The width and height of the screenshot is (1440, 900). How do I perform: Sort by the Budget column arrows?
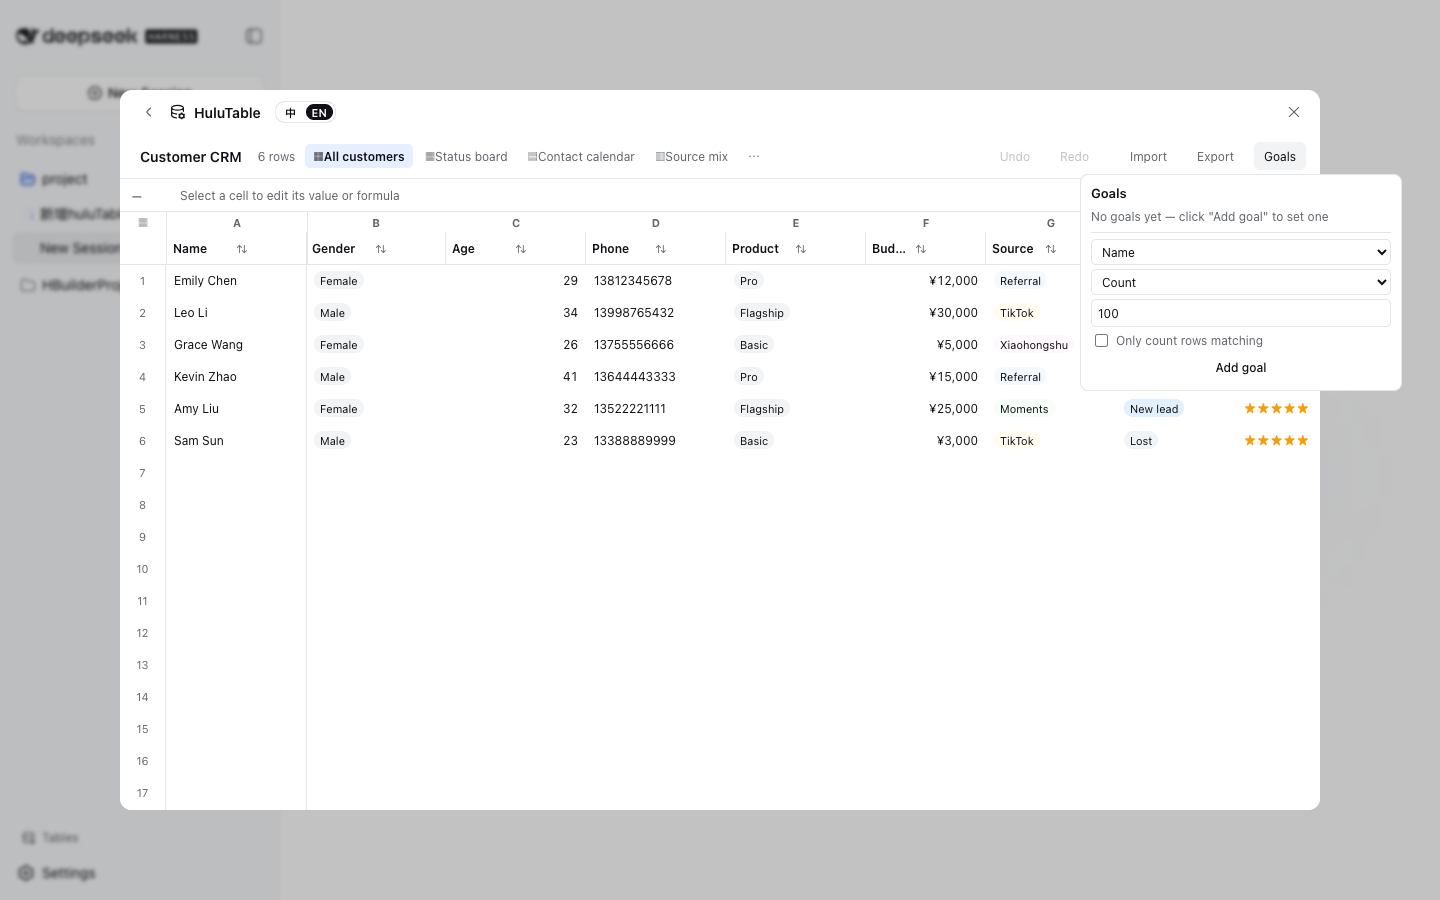(920, 249)
